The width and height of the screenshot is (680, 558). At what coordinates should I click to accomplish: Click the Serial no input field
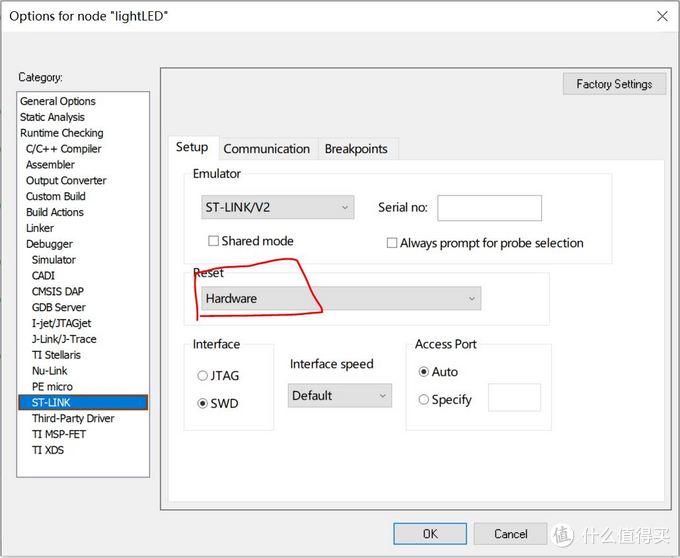pyautogui.click(x=489, y=208)
